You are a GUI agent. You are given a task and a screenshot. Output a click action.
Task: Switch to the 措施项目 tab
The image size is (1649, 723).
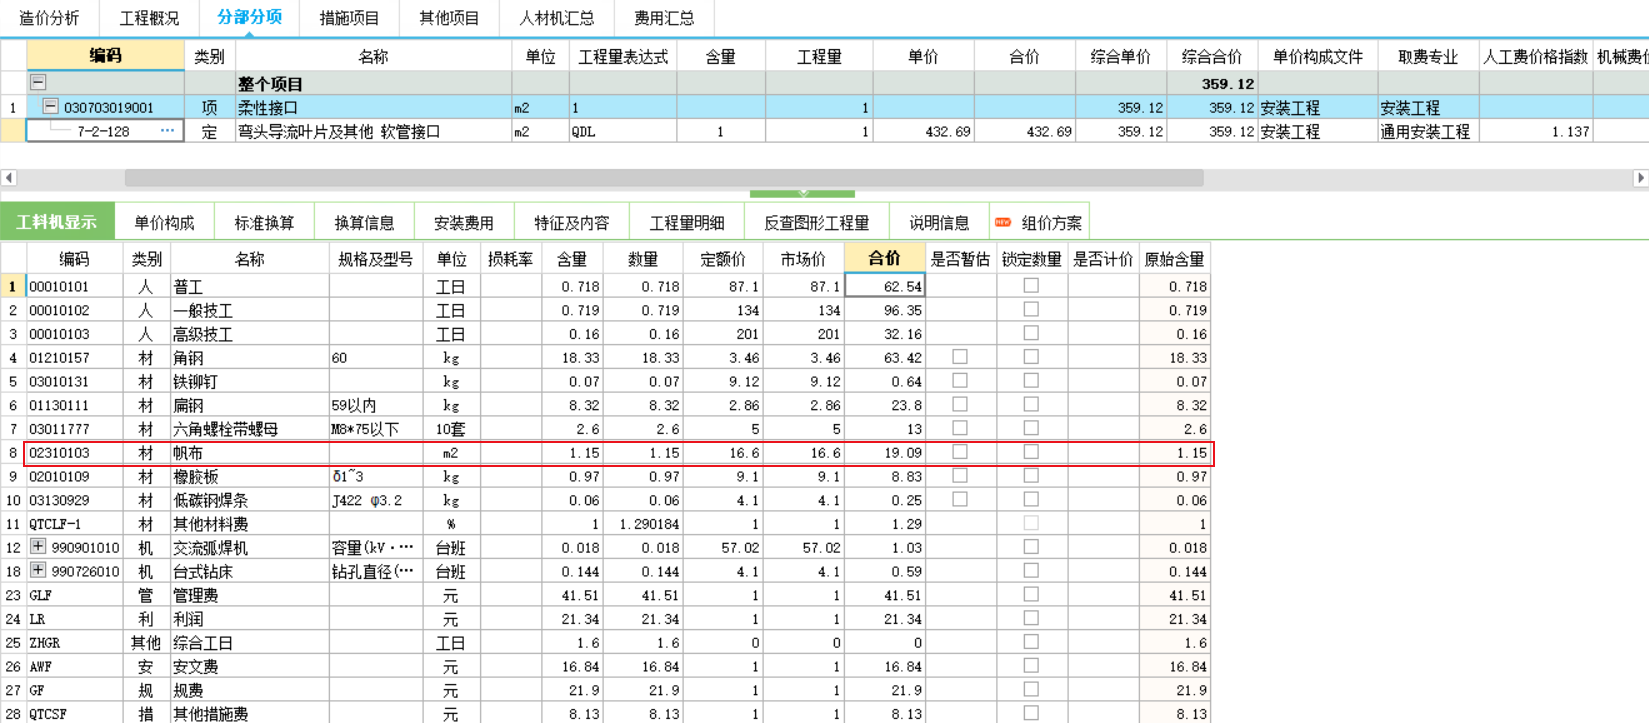click(349, 18)
